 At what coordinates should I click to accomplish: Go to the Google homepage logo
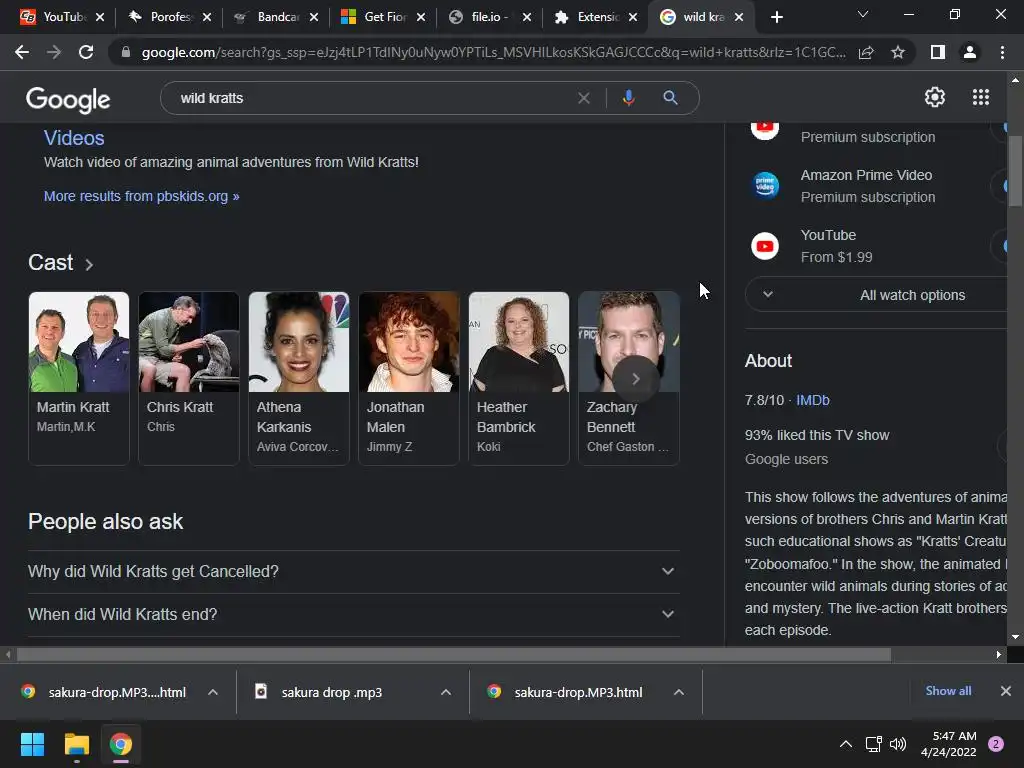tap(68, 99)
